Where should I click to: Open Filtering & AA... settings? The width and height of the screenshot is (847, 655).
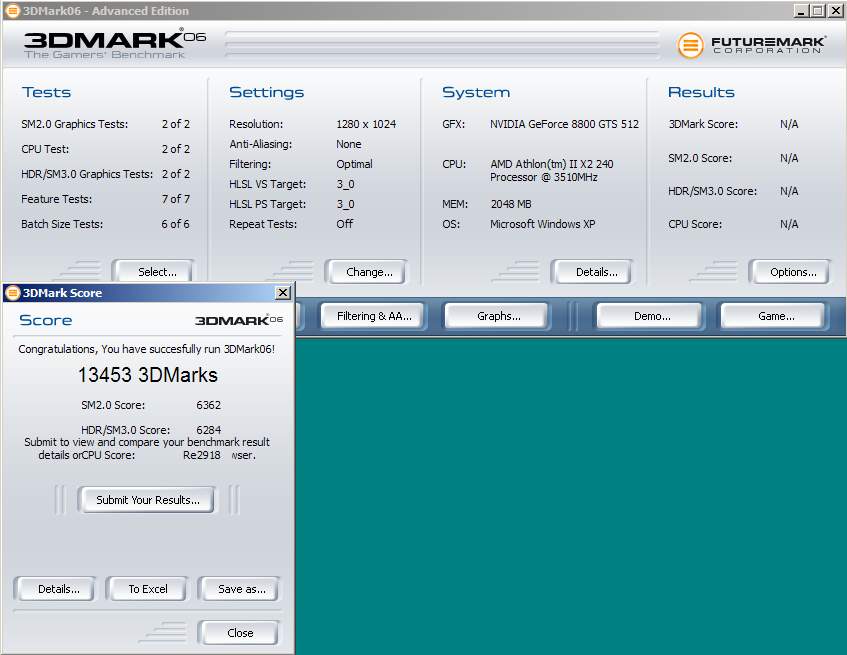point(374,316)
